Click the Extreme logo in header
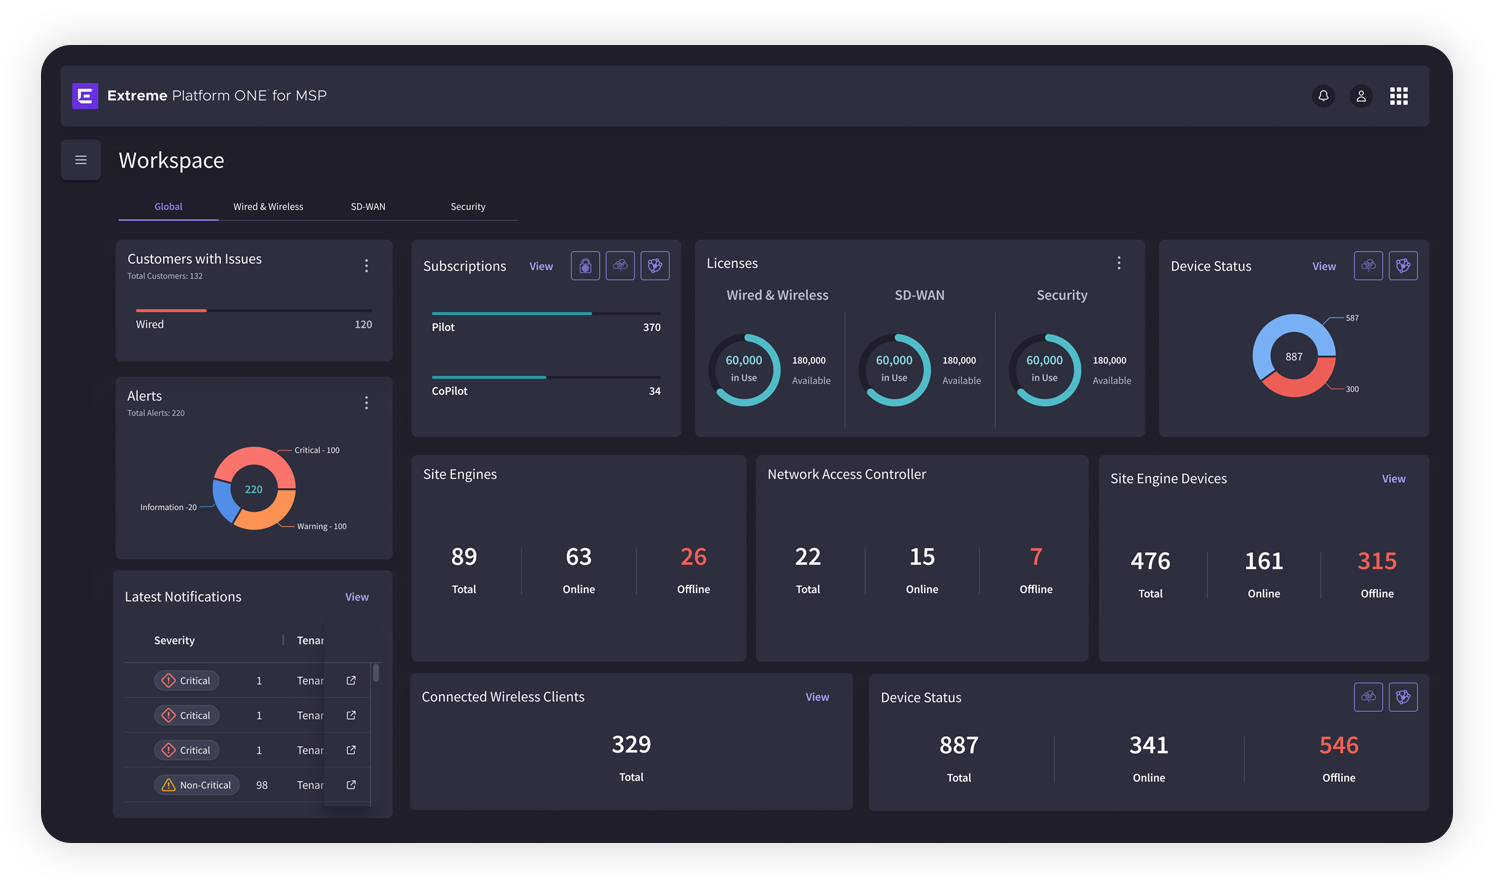Image resolution: width=1495 pixels, height=888 pixels. click(x=85, y=96)
